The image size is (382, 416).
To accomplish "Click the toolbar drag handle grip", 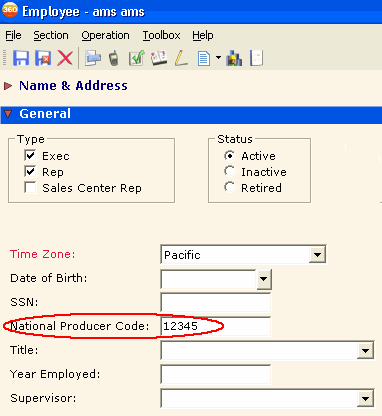I will 5,58.
